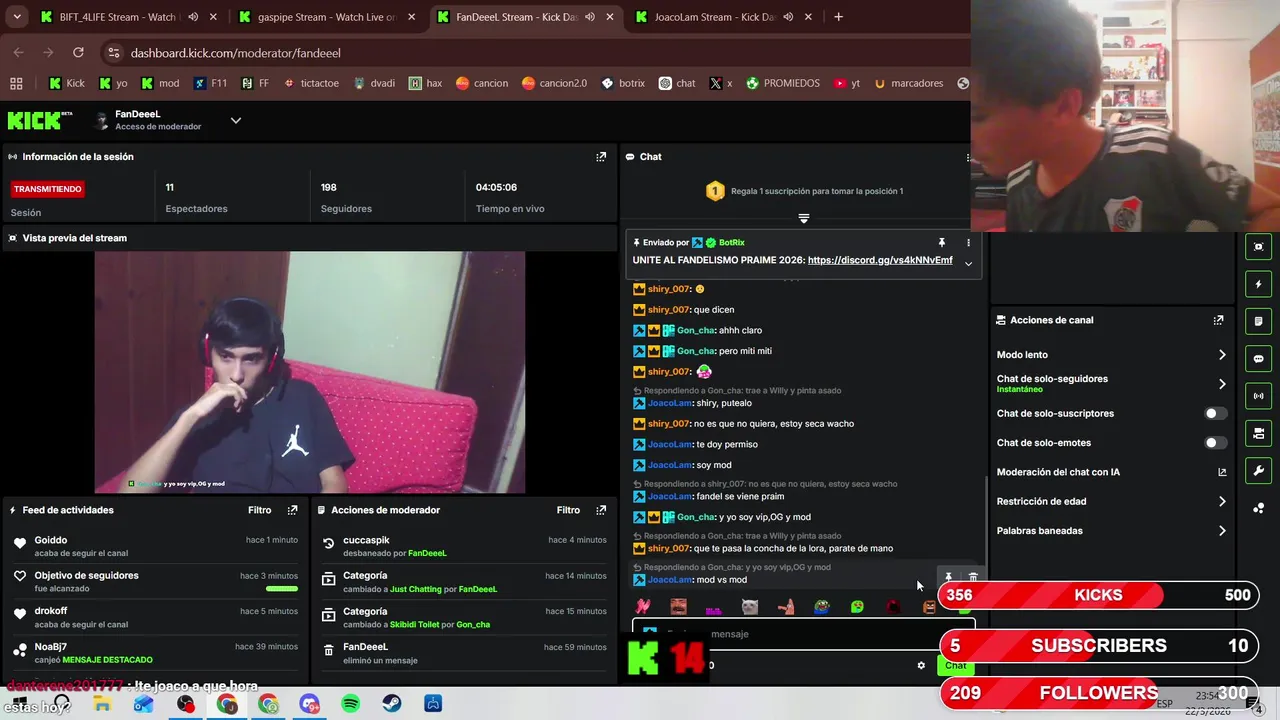This screenshot has height=720, width=1280.
Task: Click the browser address bar
Action: coord(530,52)
